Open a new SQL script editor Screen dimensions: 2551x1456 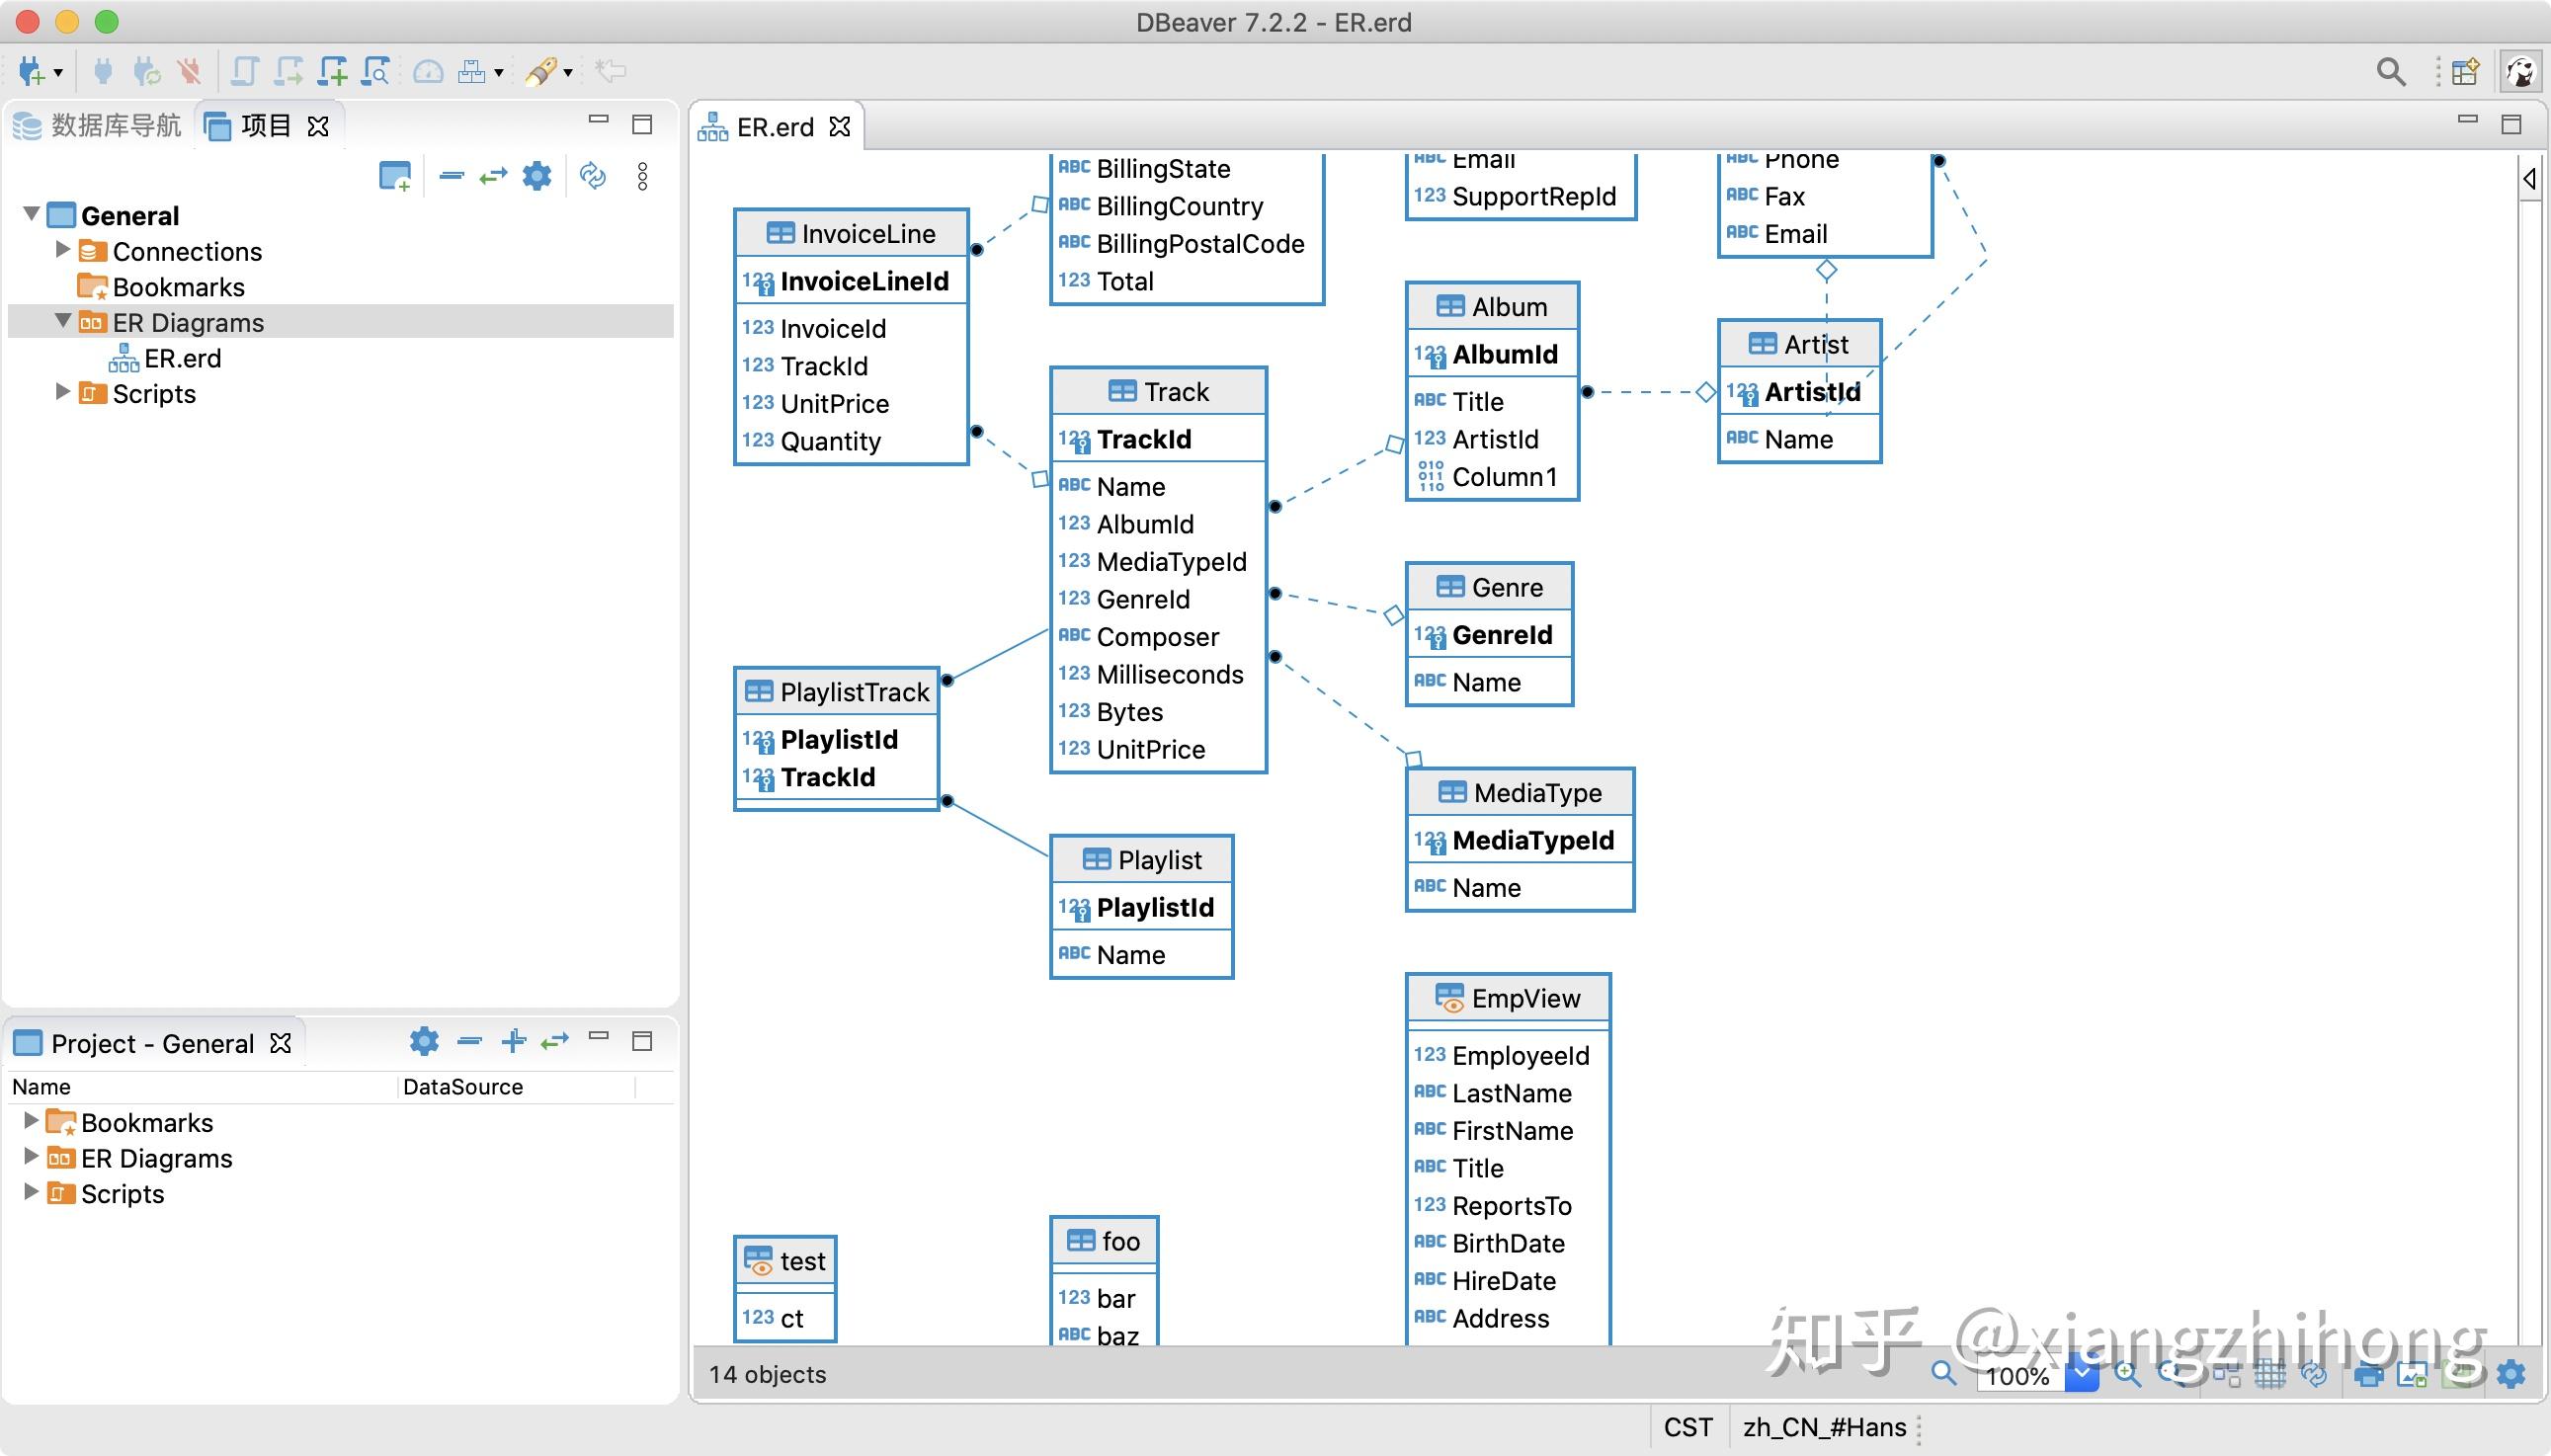[332, 71]
